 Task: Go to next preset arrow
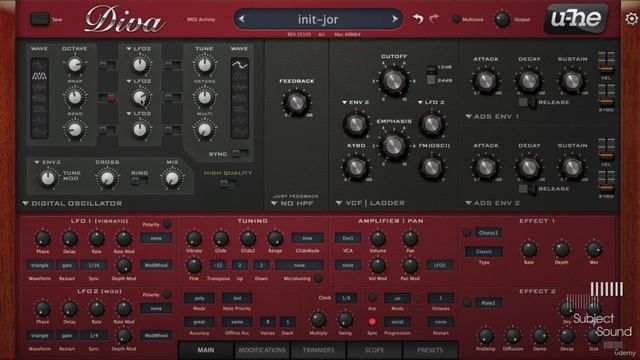(x=395, y=19)
